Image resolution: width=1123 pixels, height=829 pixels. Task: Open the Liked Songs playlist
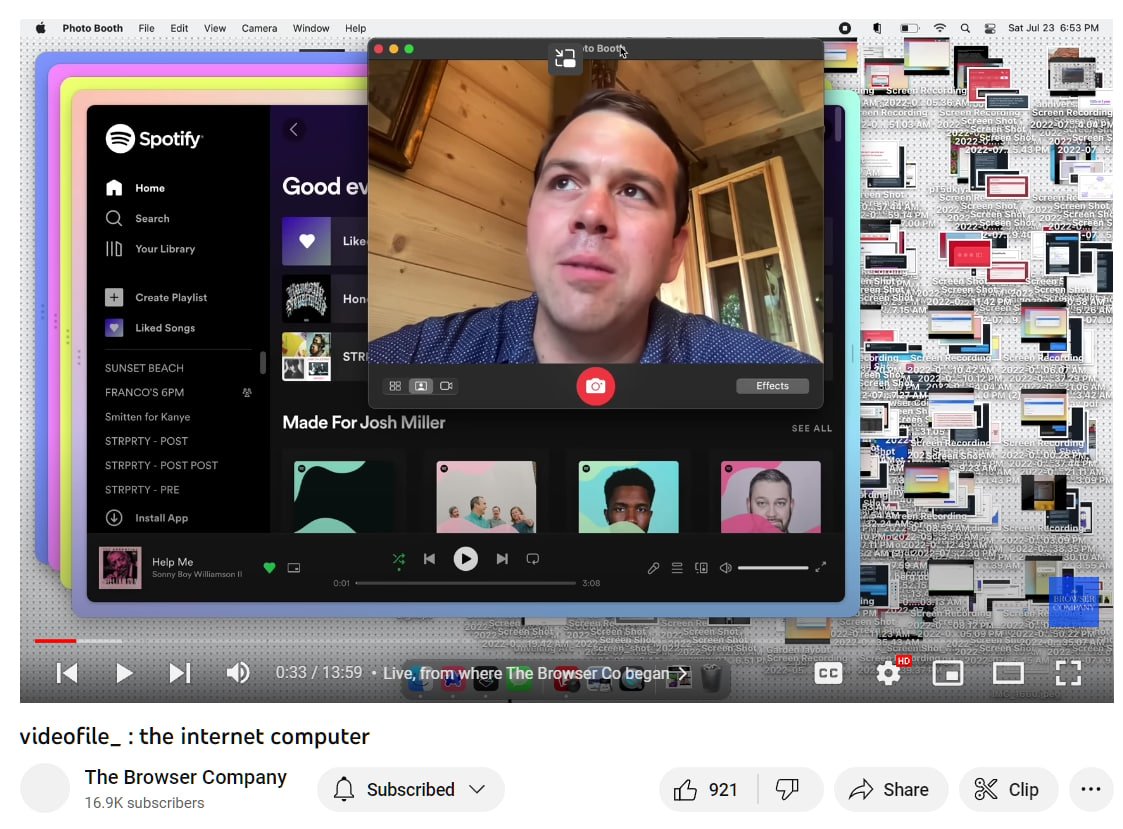point(150,328)
